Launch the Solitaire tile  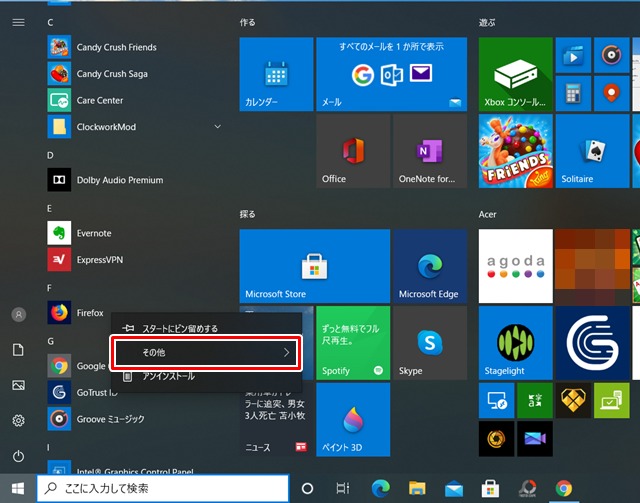[592, 151]
